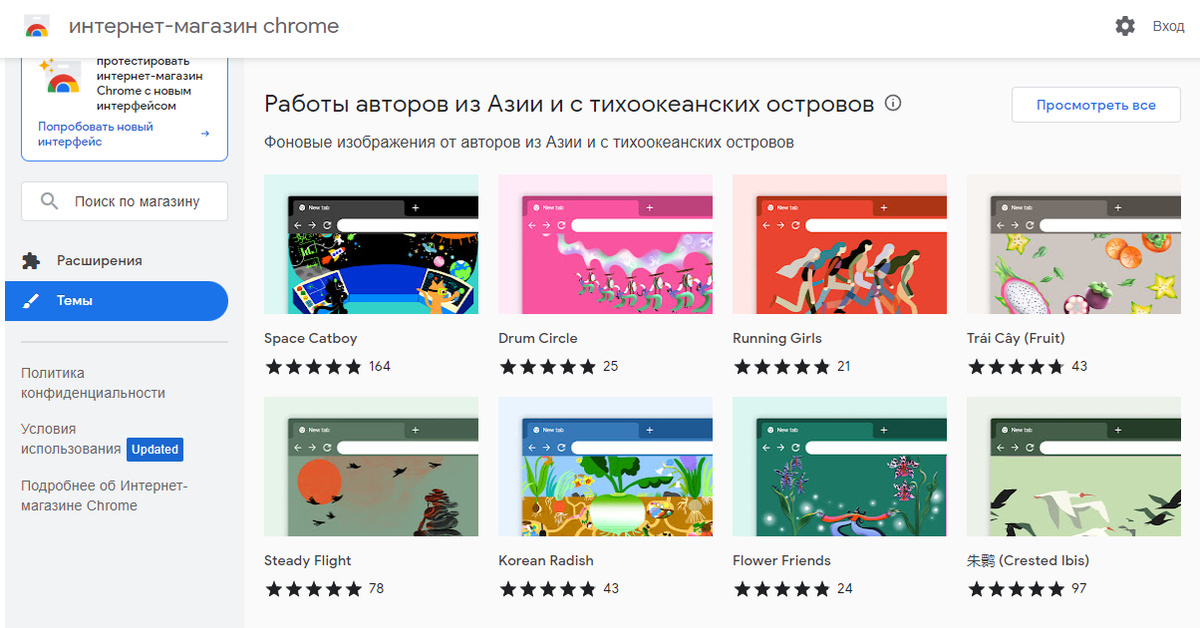Image resolution: width=1200 pixels, height=628 pixels.
Task: Click Попробовать новый интерфейс link
Action: [95, 134]
